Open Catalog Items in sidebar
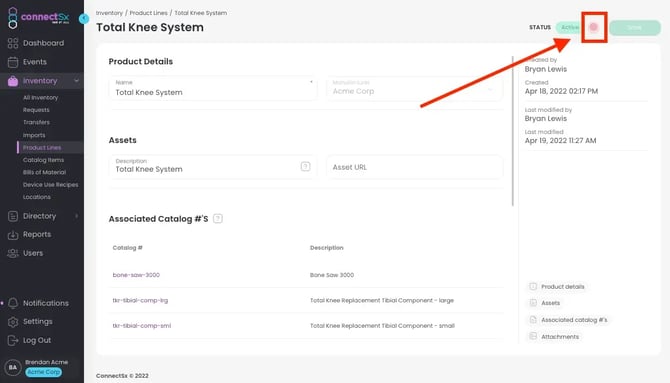Image resolution: width=670 pixels, height=383 pixels. point(44,160)
